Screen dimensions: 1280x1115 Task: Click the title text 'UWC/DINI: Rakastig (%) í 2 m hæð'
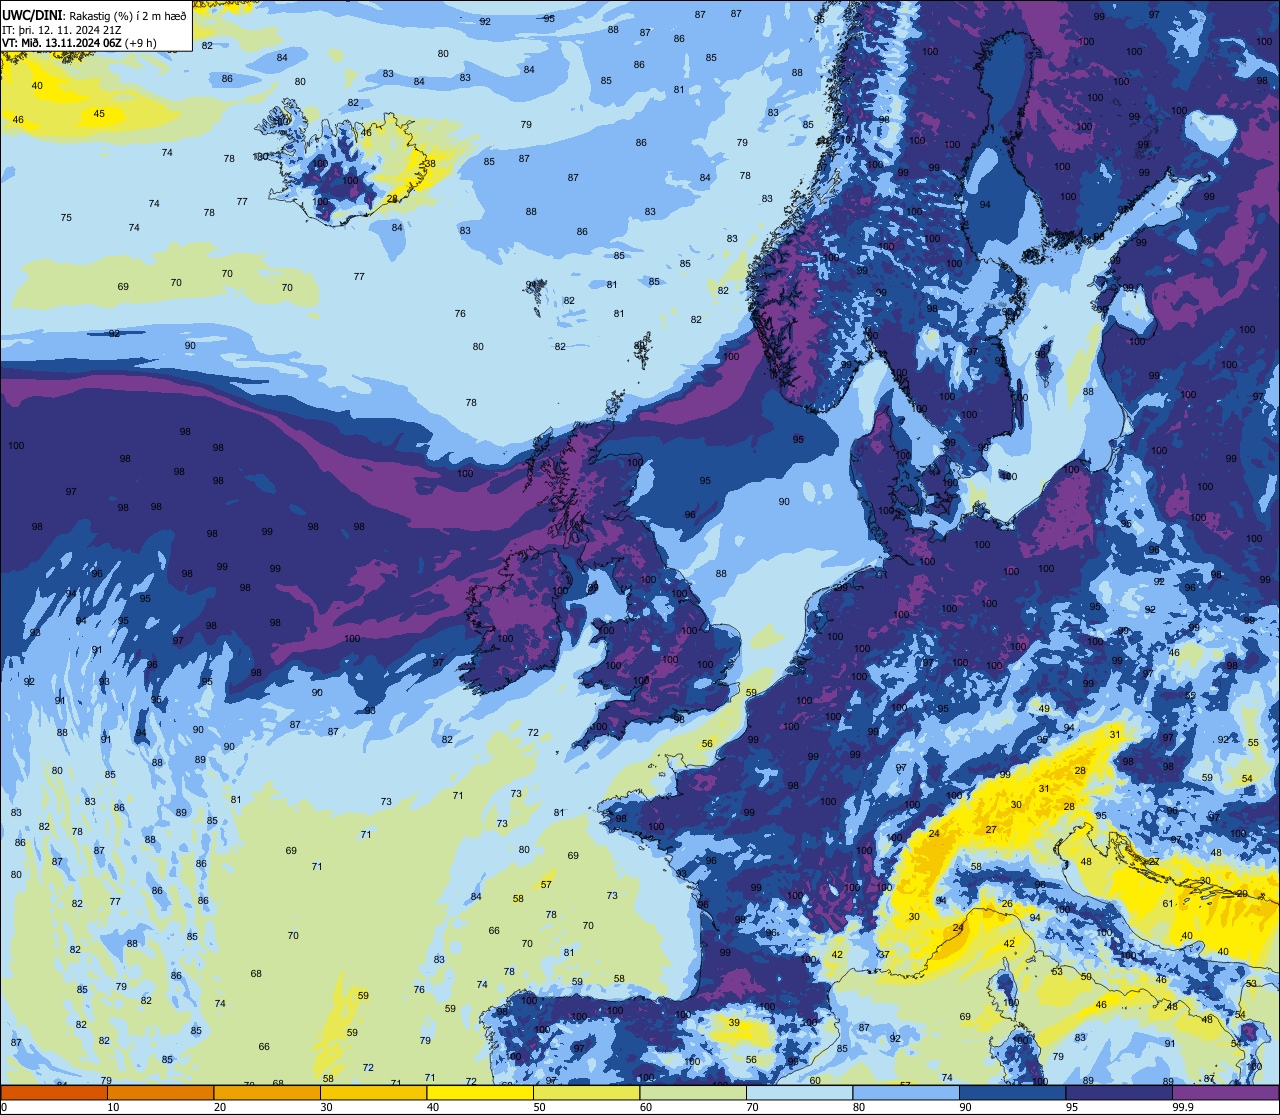[x=94, y=15]
